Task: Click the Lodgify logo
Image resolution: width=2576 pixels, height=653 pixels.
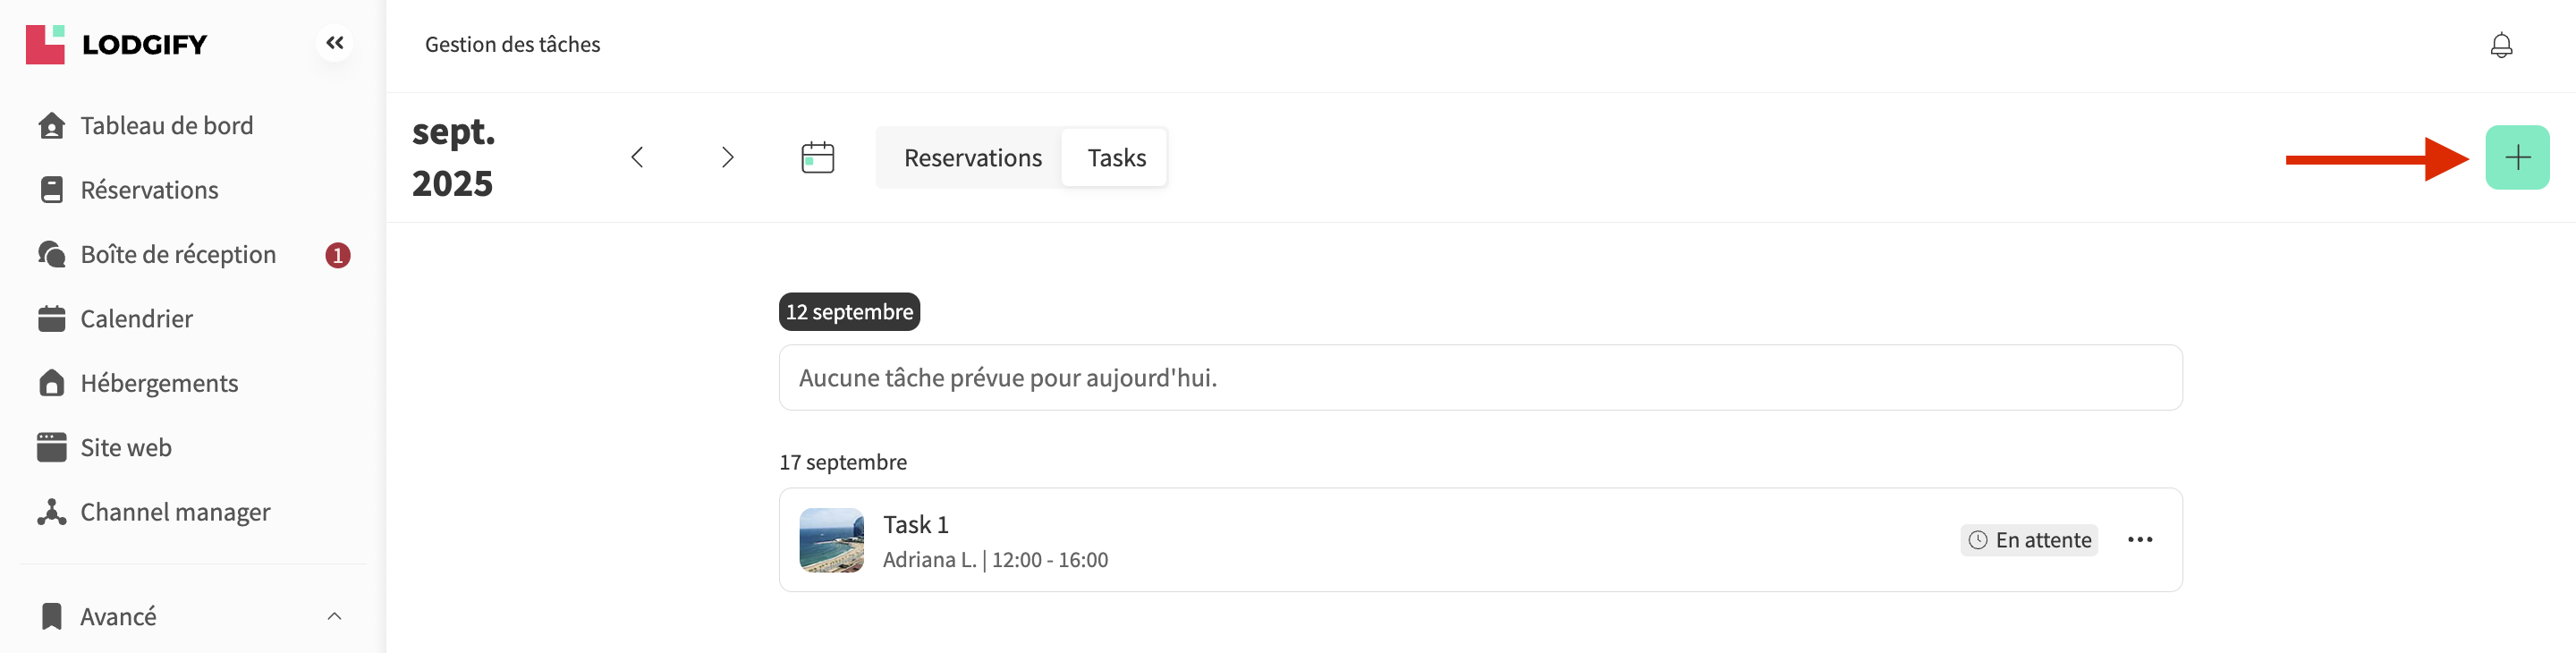Action: coord(116,44)
